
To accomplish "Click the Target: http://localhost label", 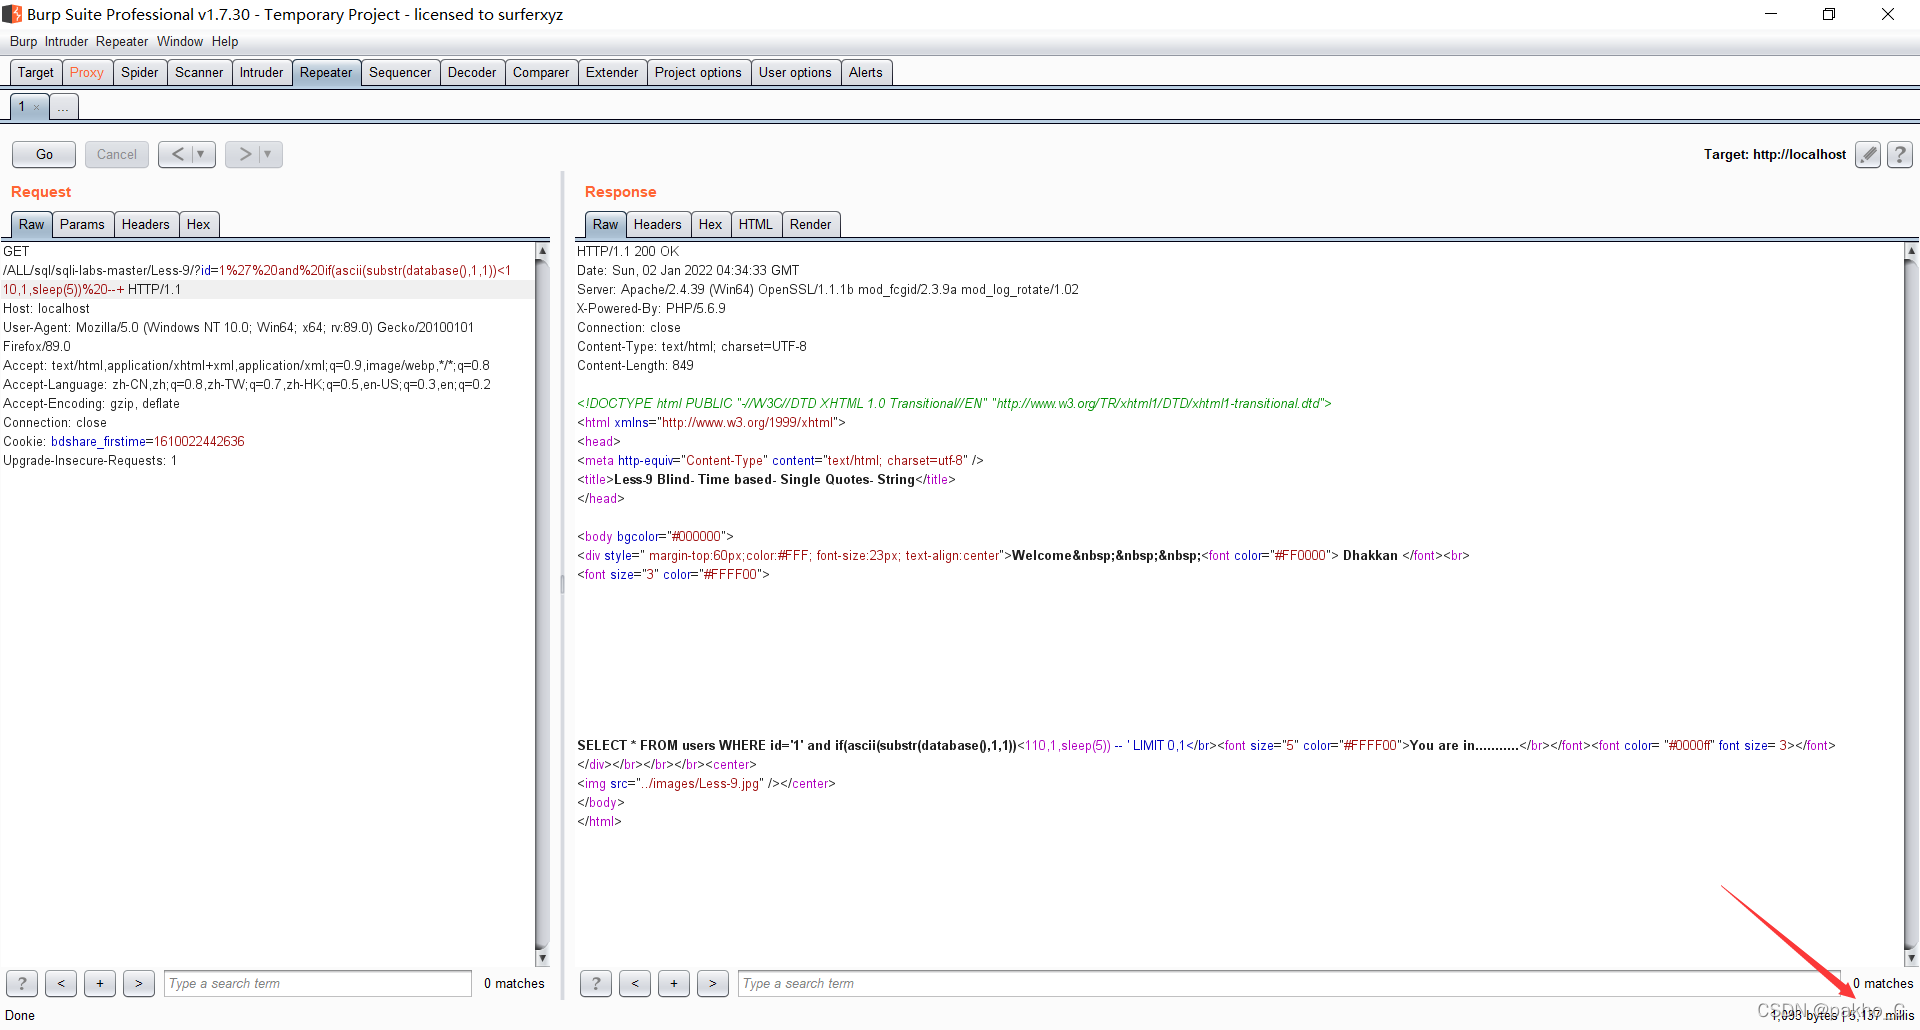I will (1775, 154).
